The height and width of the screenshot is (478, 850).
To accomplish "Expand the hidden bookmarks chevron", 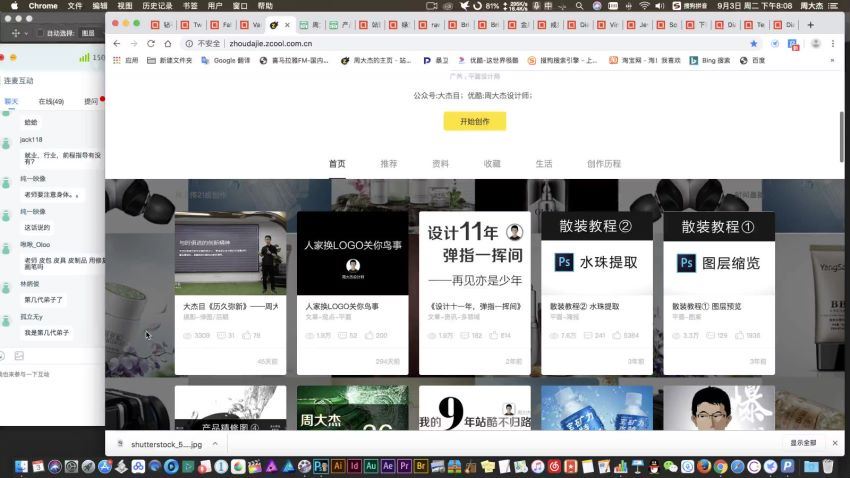I will pos(832,60).
